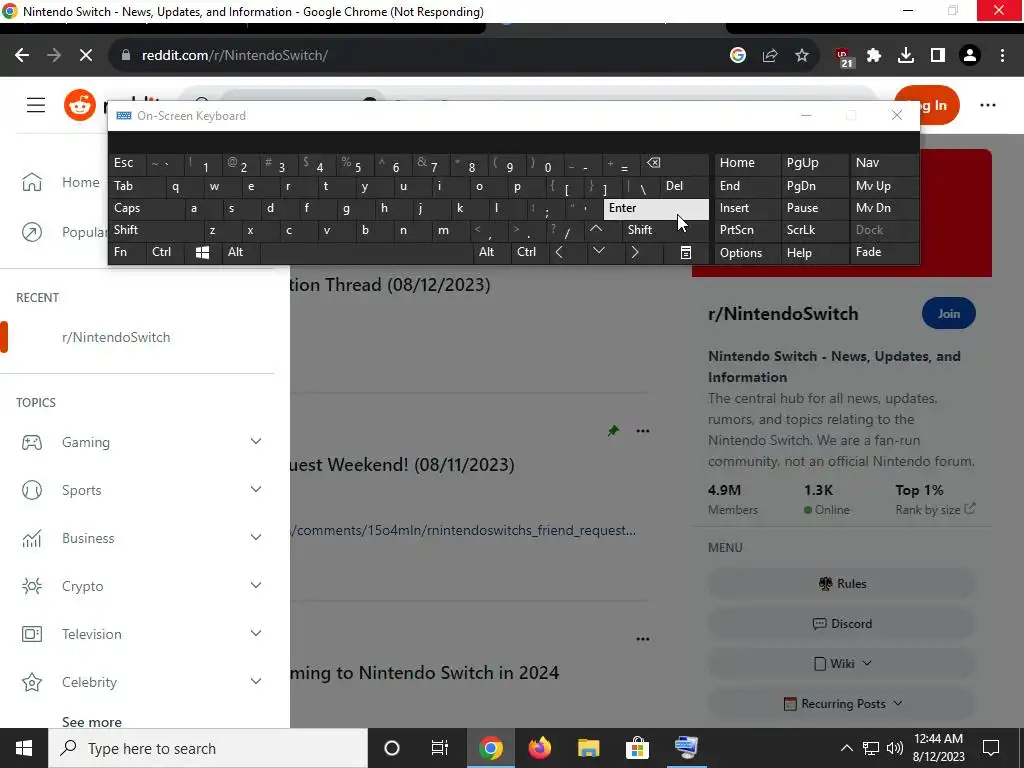
Task: Stop loading the page with X button
Action: pyautogui.click(x=86, y=56)
